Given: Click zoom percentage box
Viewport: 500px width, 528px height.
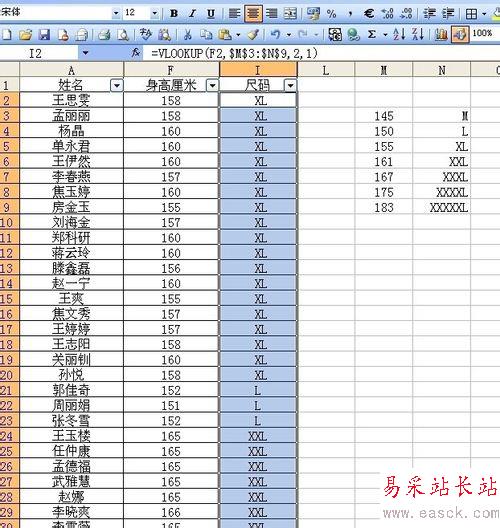Looking at the screenshot, I should [483, 33].
